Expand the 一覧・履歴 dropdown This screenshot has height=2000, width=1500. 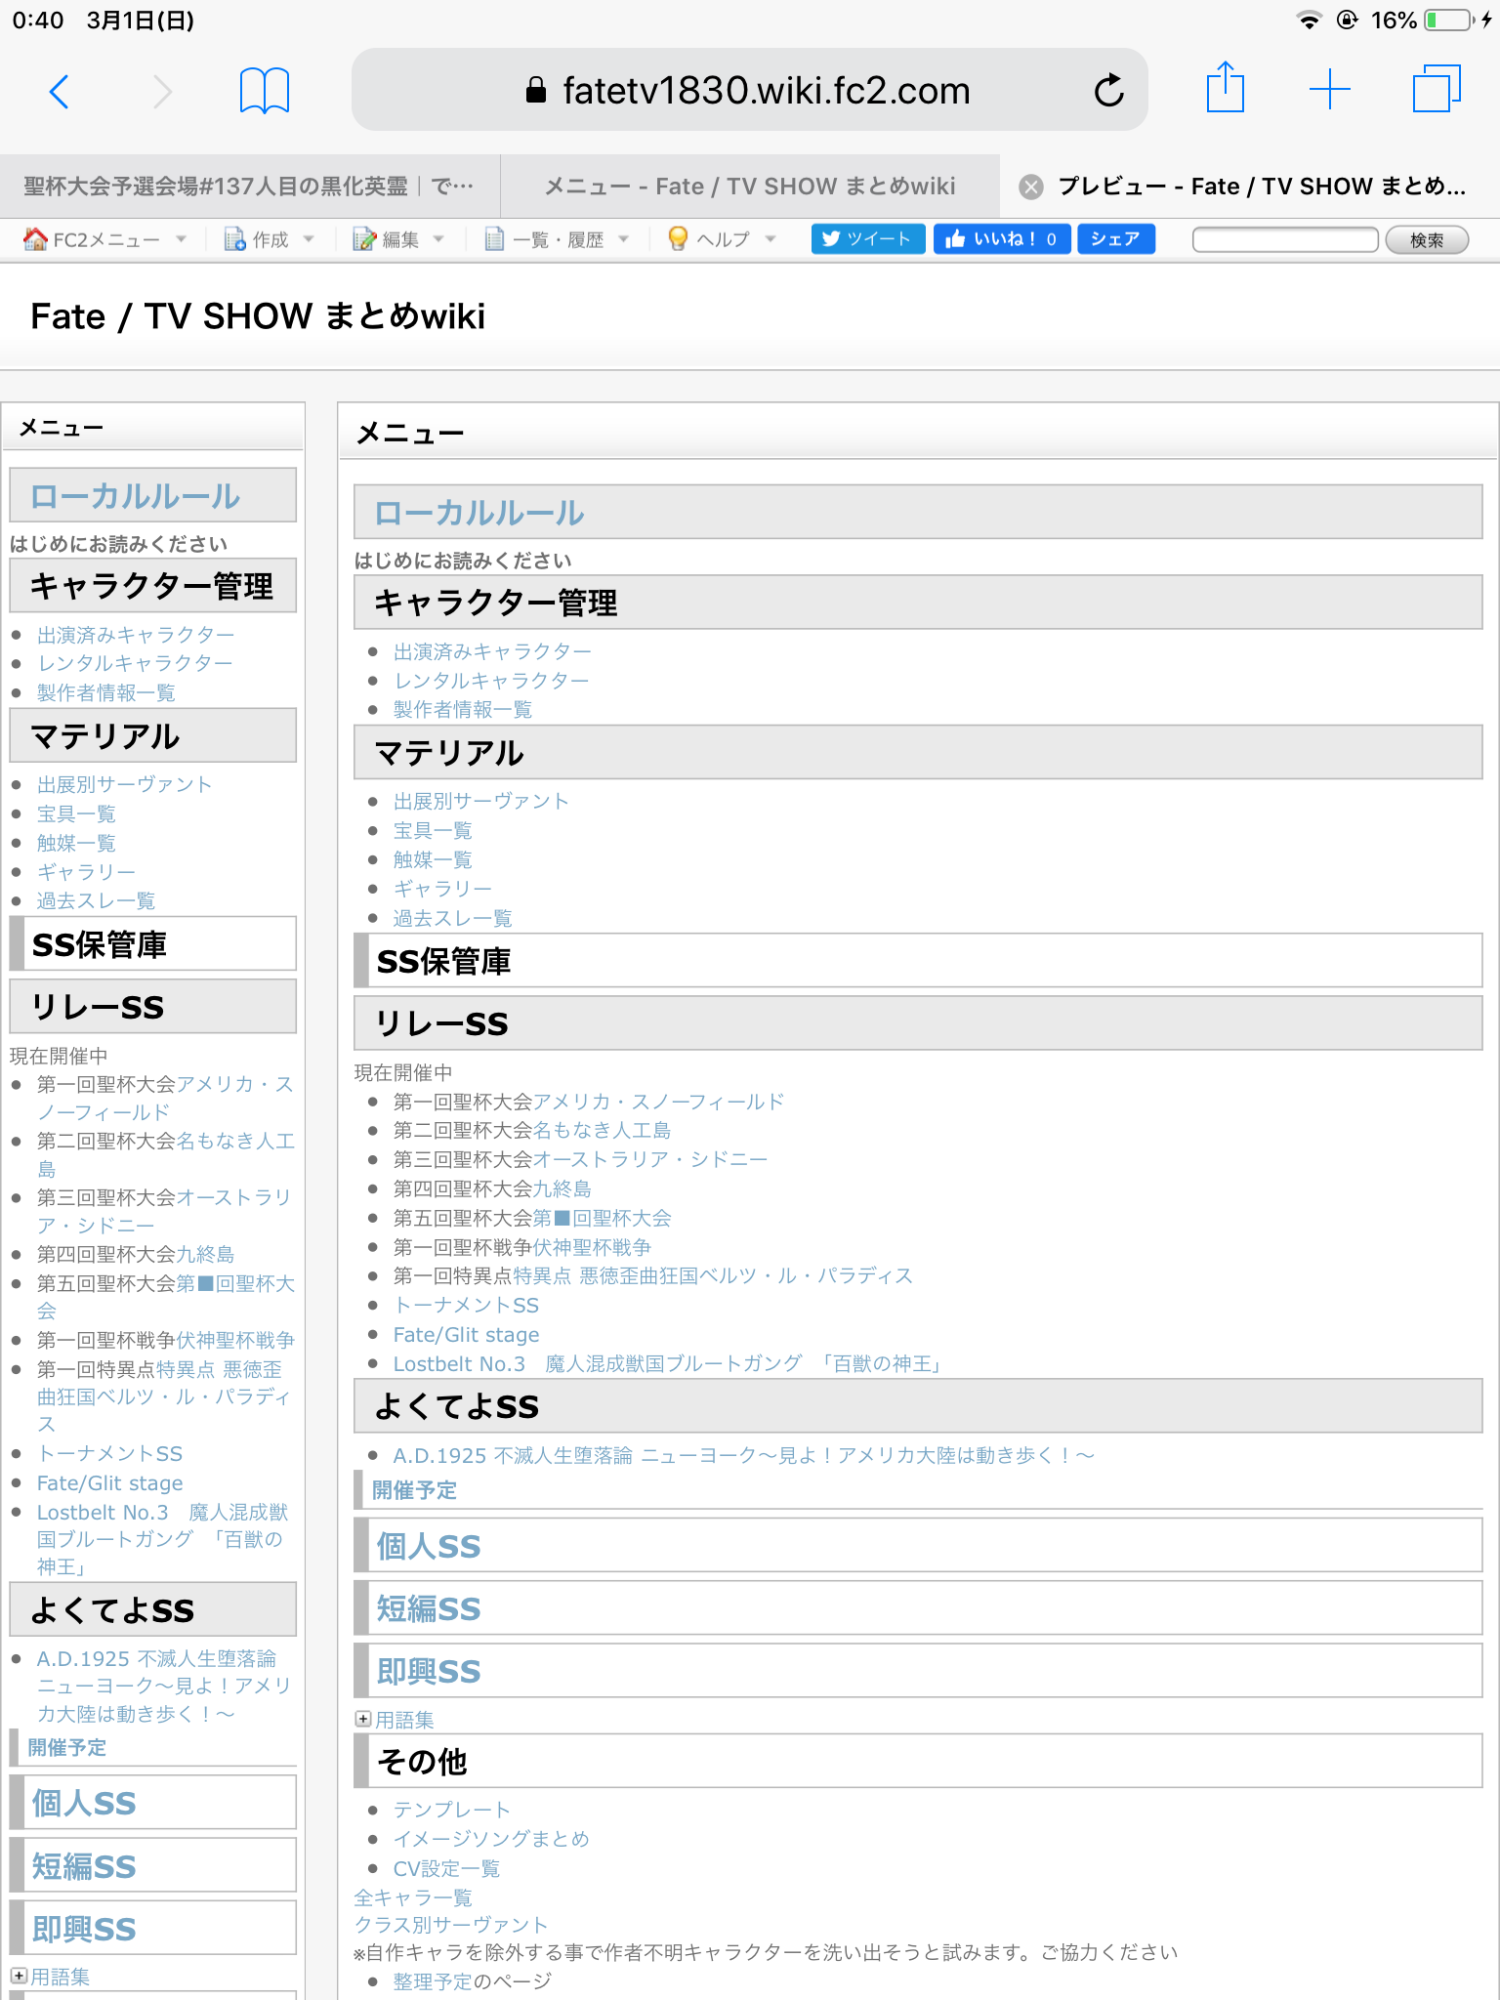click(x=557, y=240)
